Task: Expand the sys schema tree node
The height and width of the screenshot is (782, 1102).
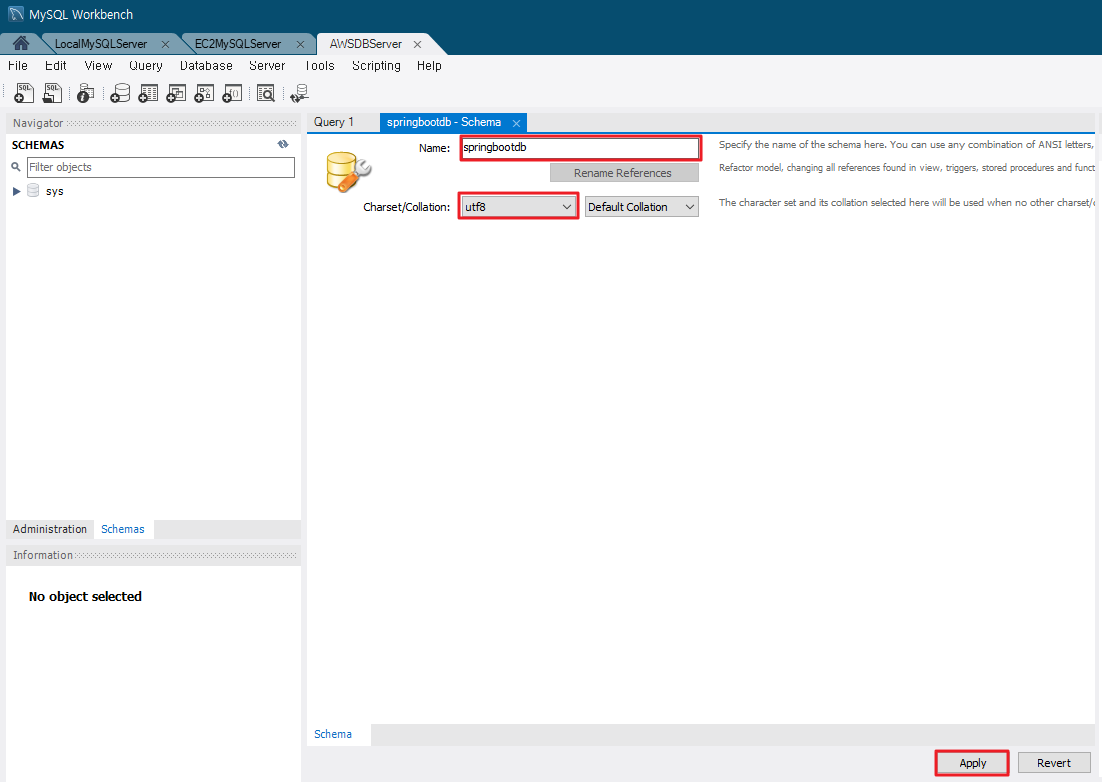Action: coord(16,191)
